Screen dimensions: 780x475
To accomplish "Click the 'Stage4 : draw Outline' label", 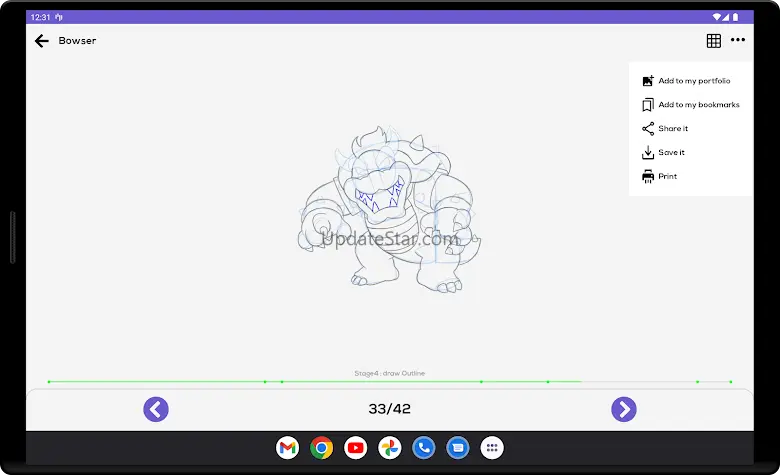I will (390, 373).
